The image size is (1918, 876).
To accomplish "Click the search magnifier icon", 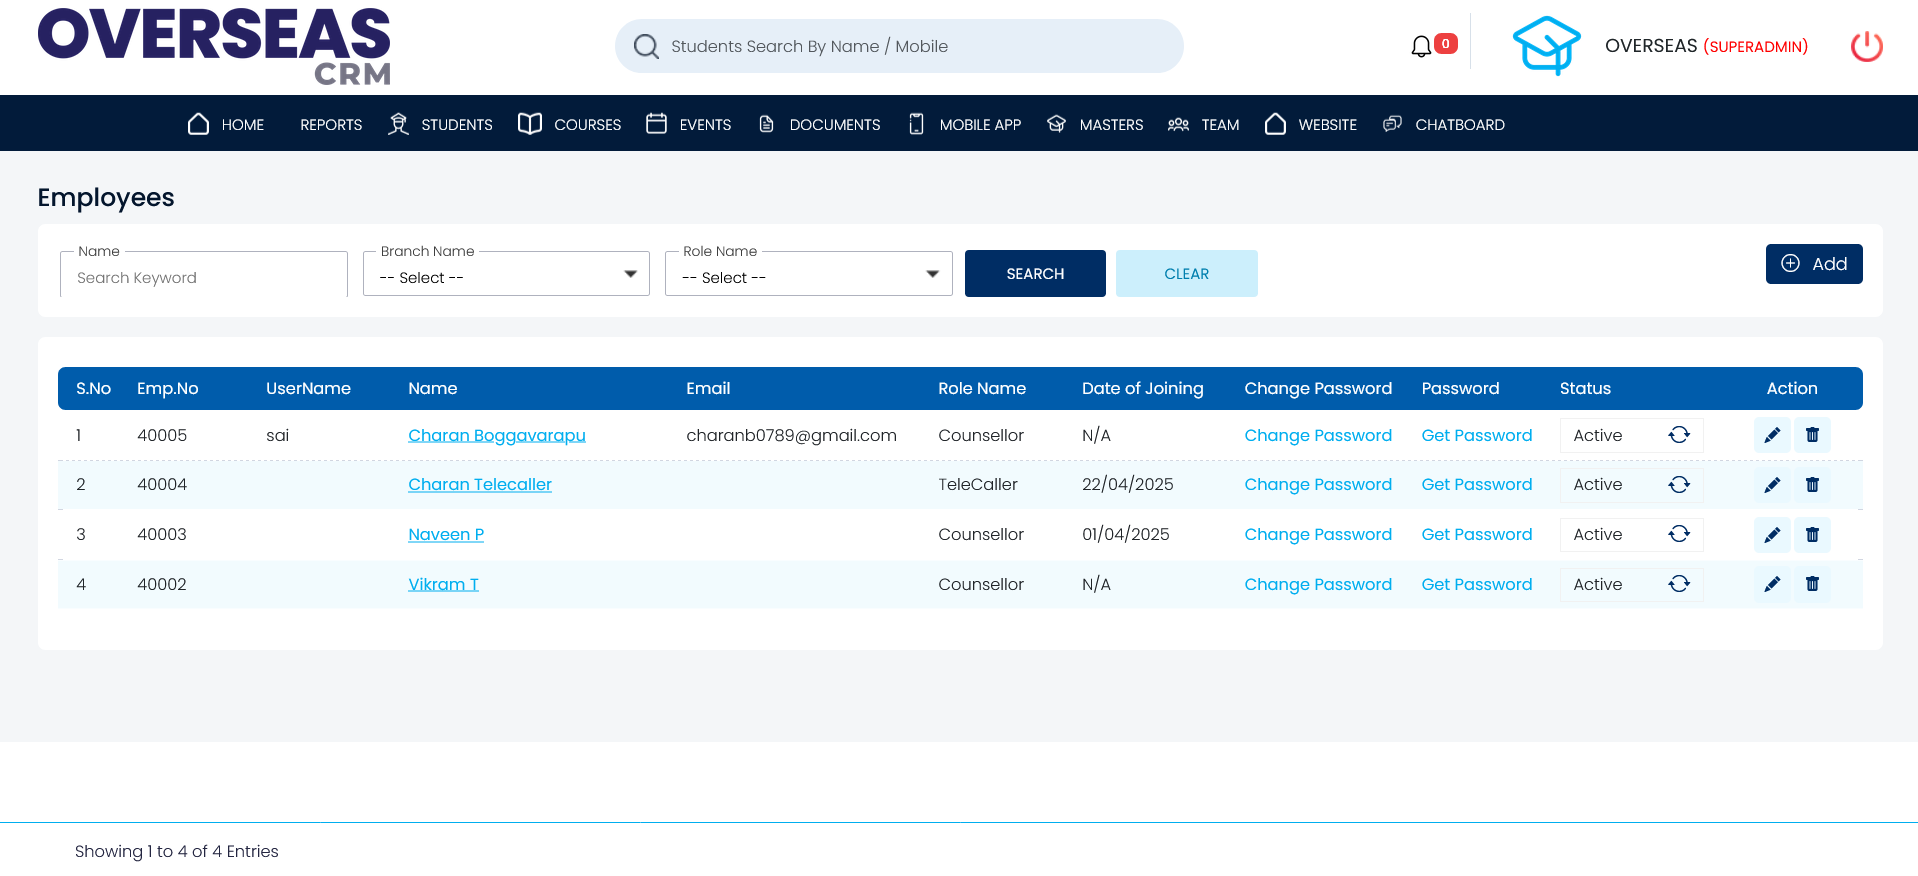I will (x=646, y=47).
